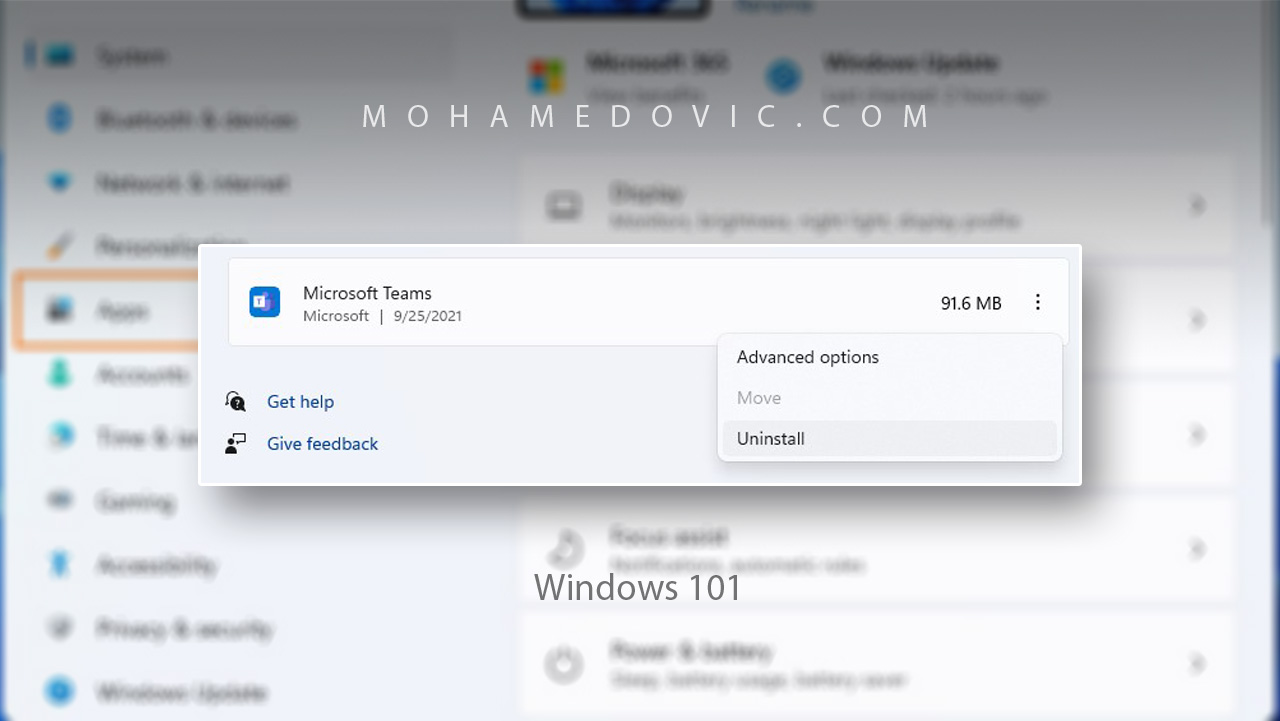1280x721 pixels.
Task: Open the Display settings card
Action: pyautogui.click(x=876, y=206)
